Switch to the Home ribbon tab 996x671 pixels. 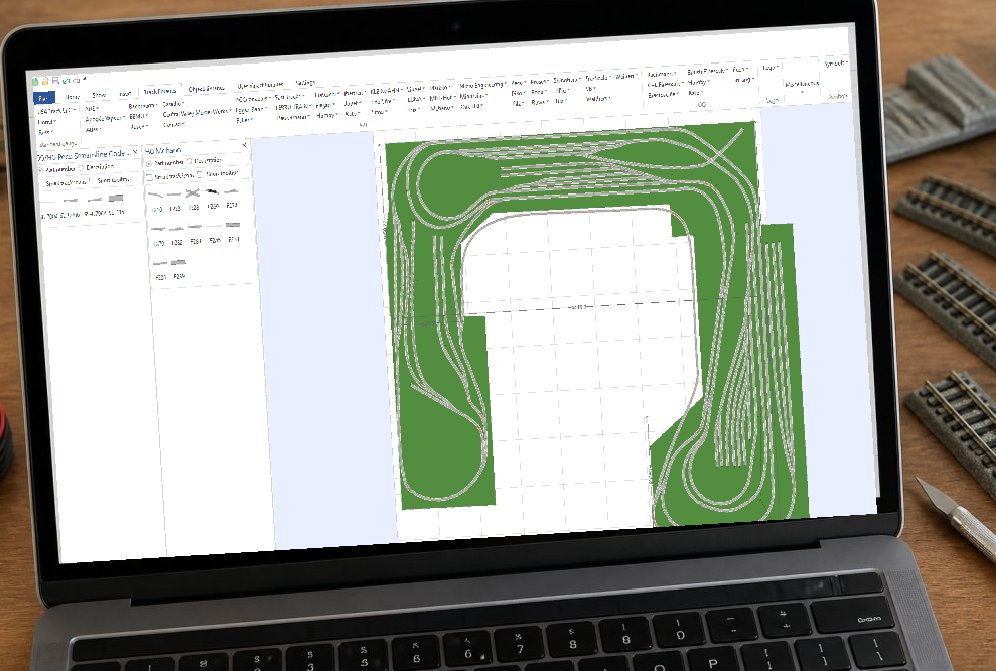(72, 97)
